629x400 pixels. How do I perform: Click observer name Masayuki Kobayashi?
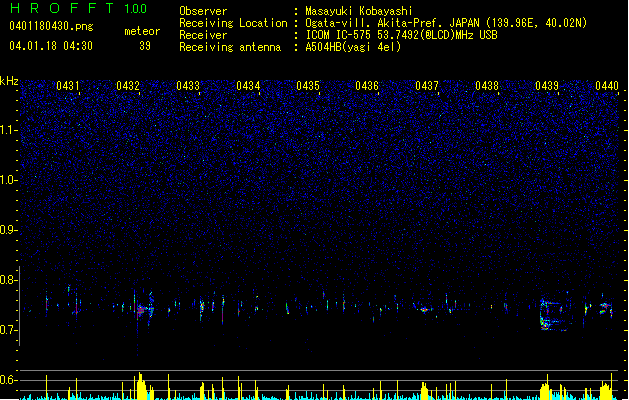(x=359, y=11)
